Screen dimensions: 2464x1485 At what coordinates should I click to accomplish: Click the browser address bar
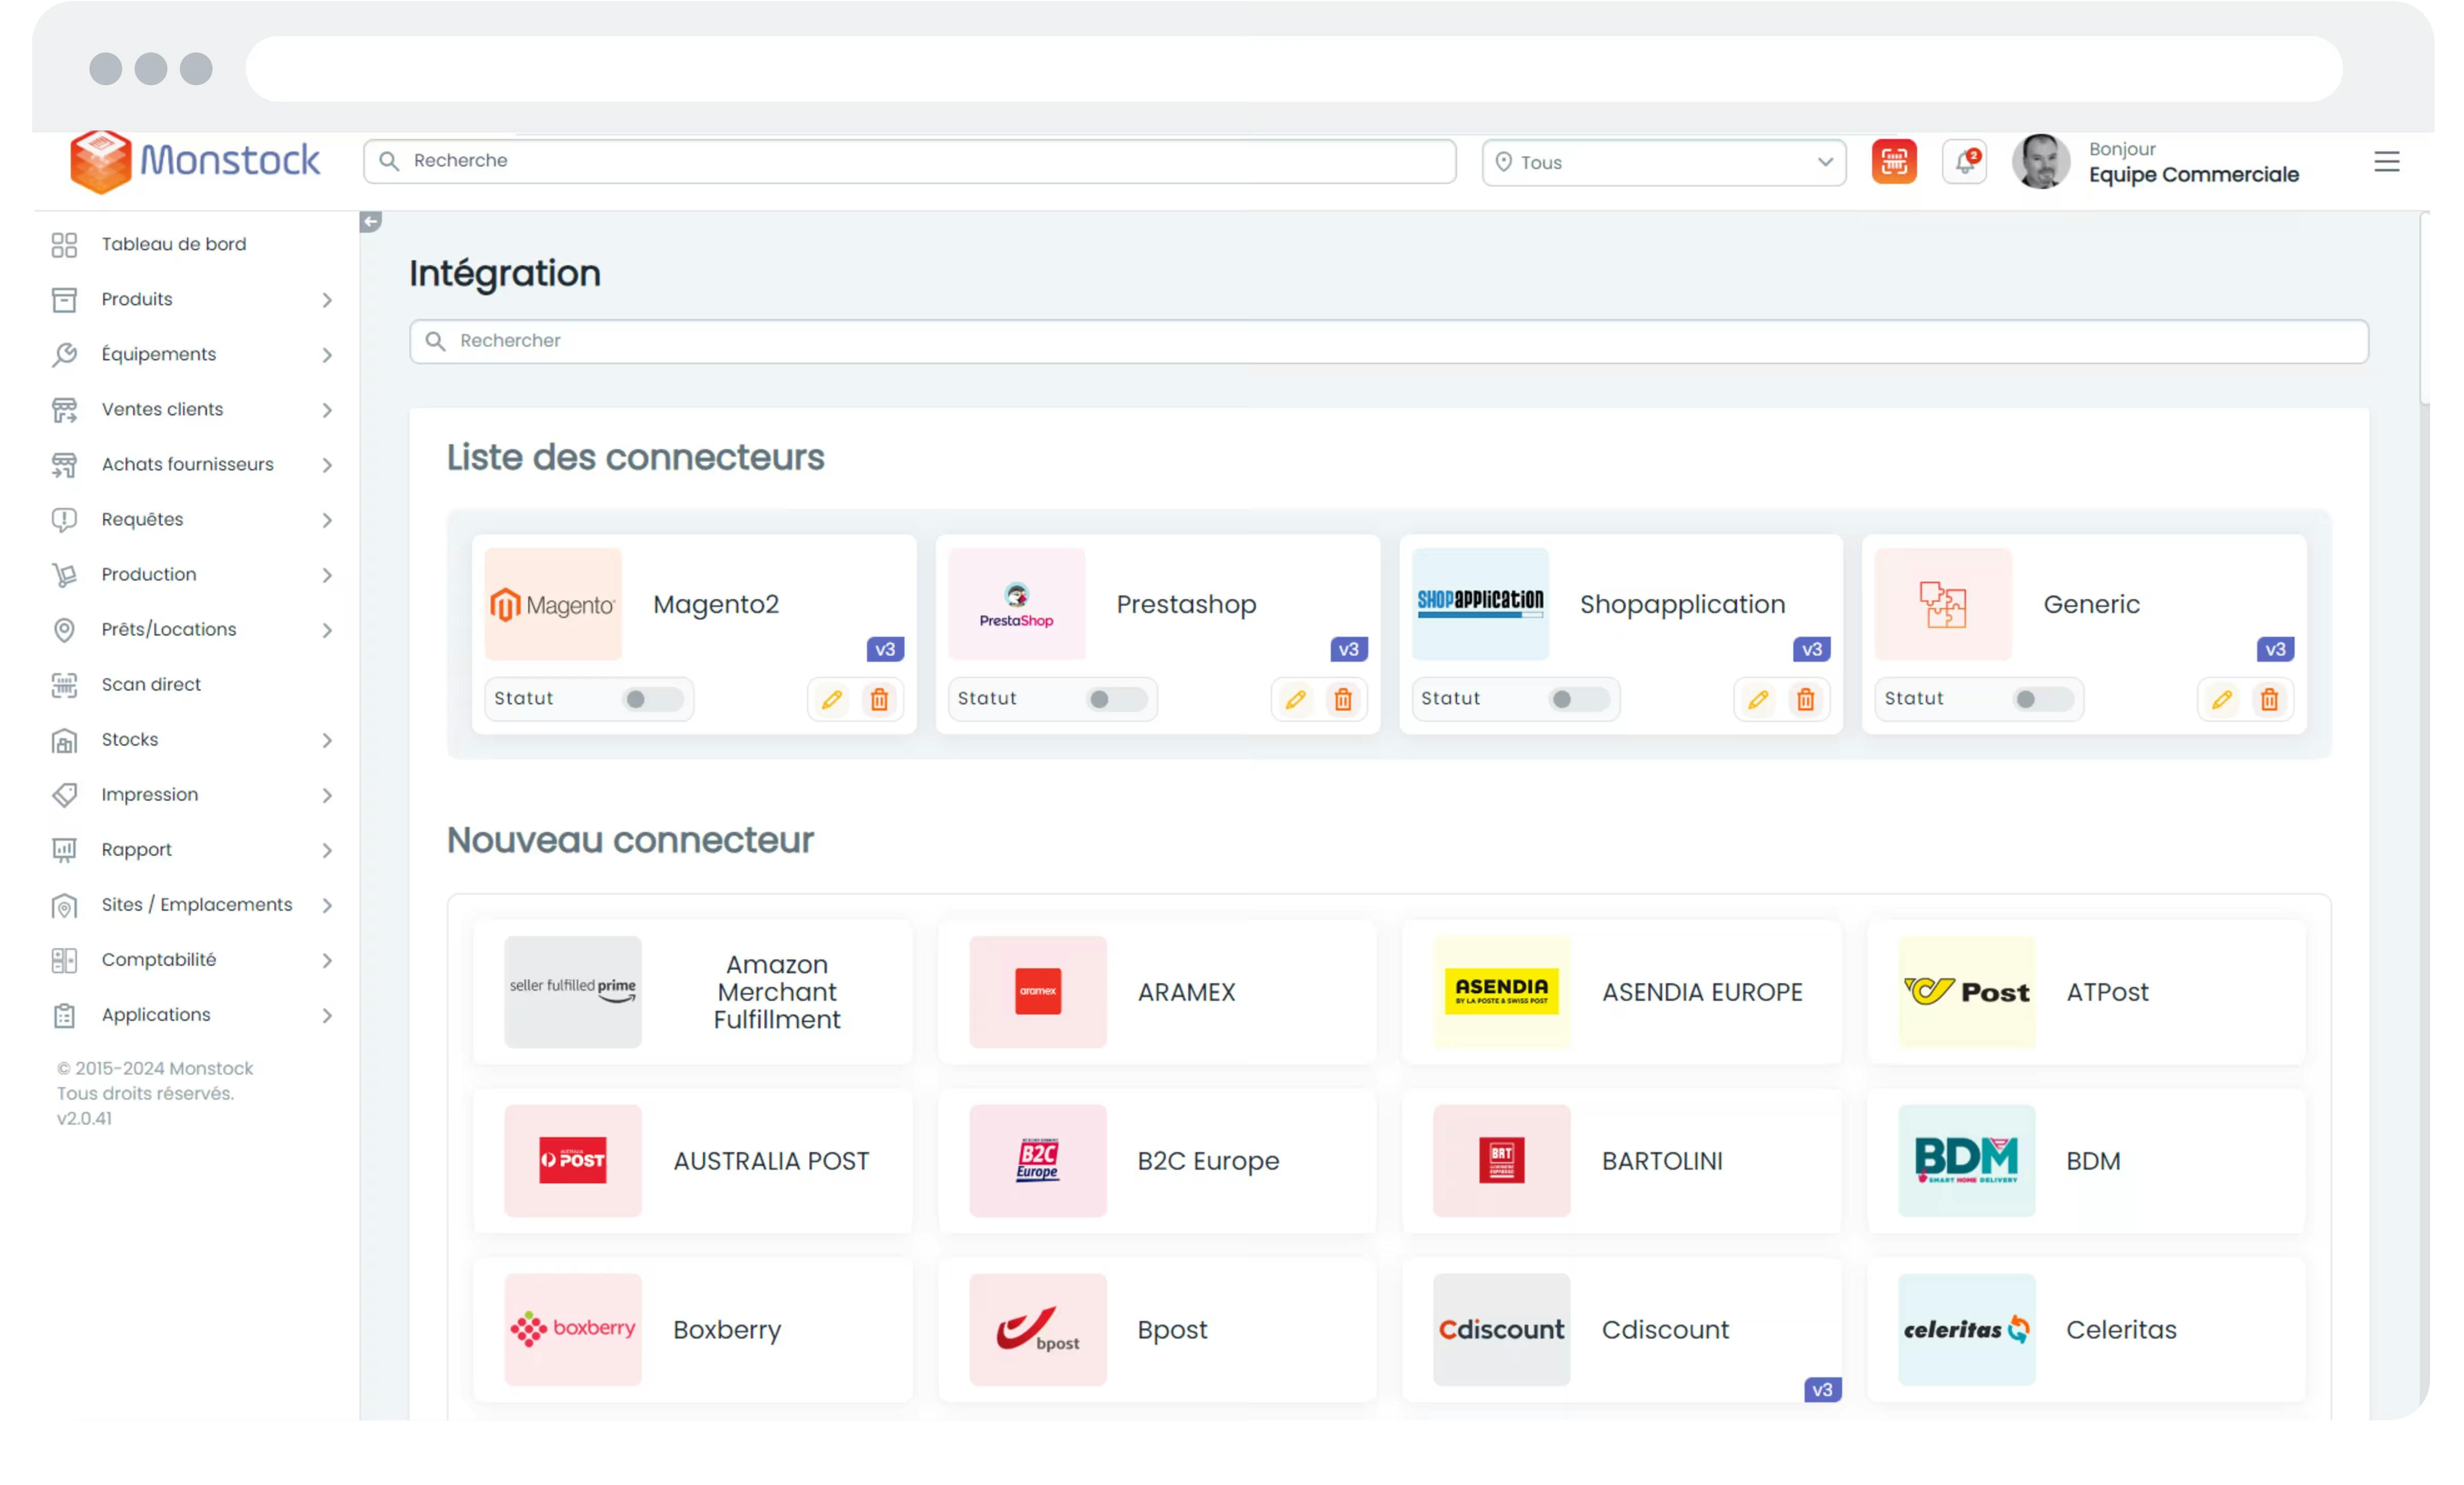(1293, 69)
